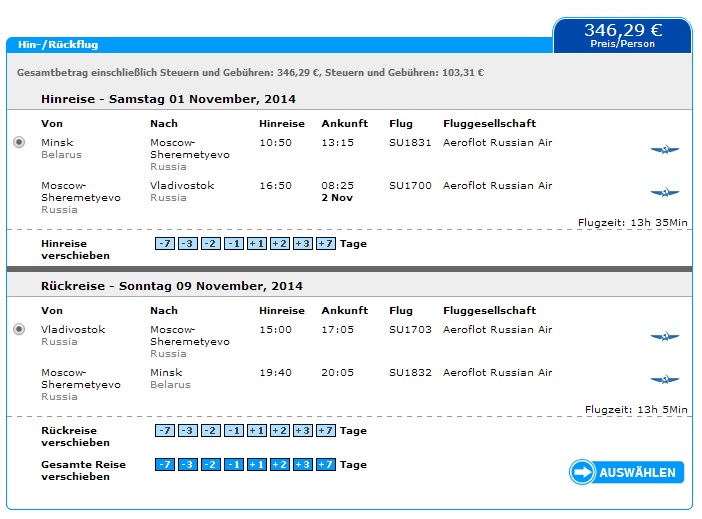Viewport: 702px width, 519px height.
Task: Click the Aeroflot logo for flight SU1700
Action: [x=664, y=193]
